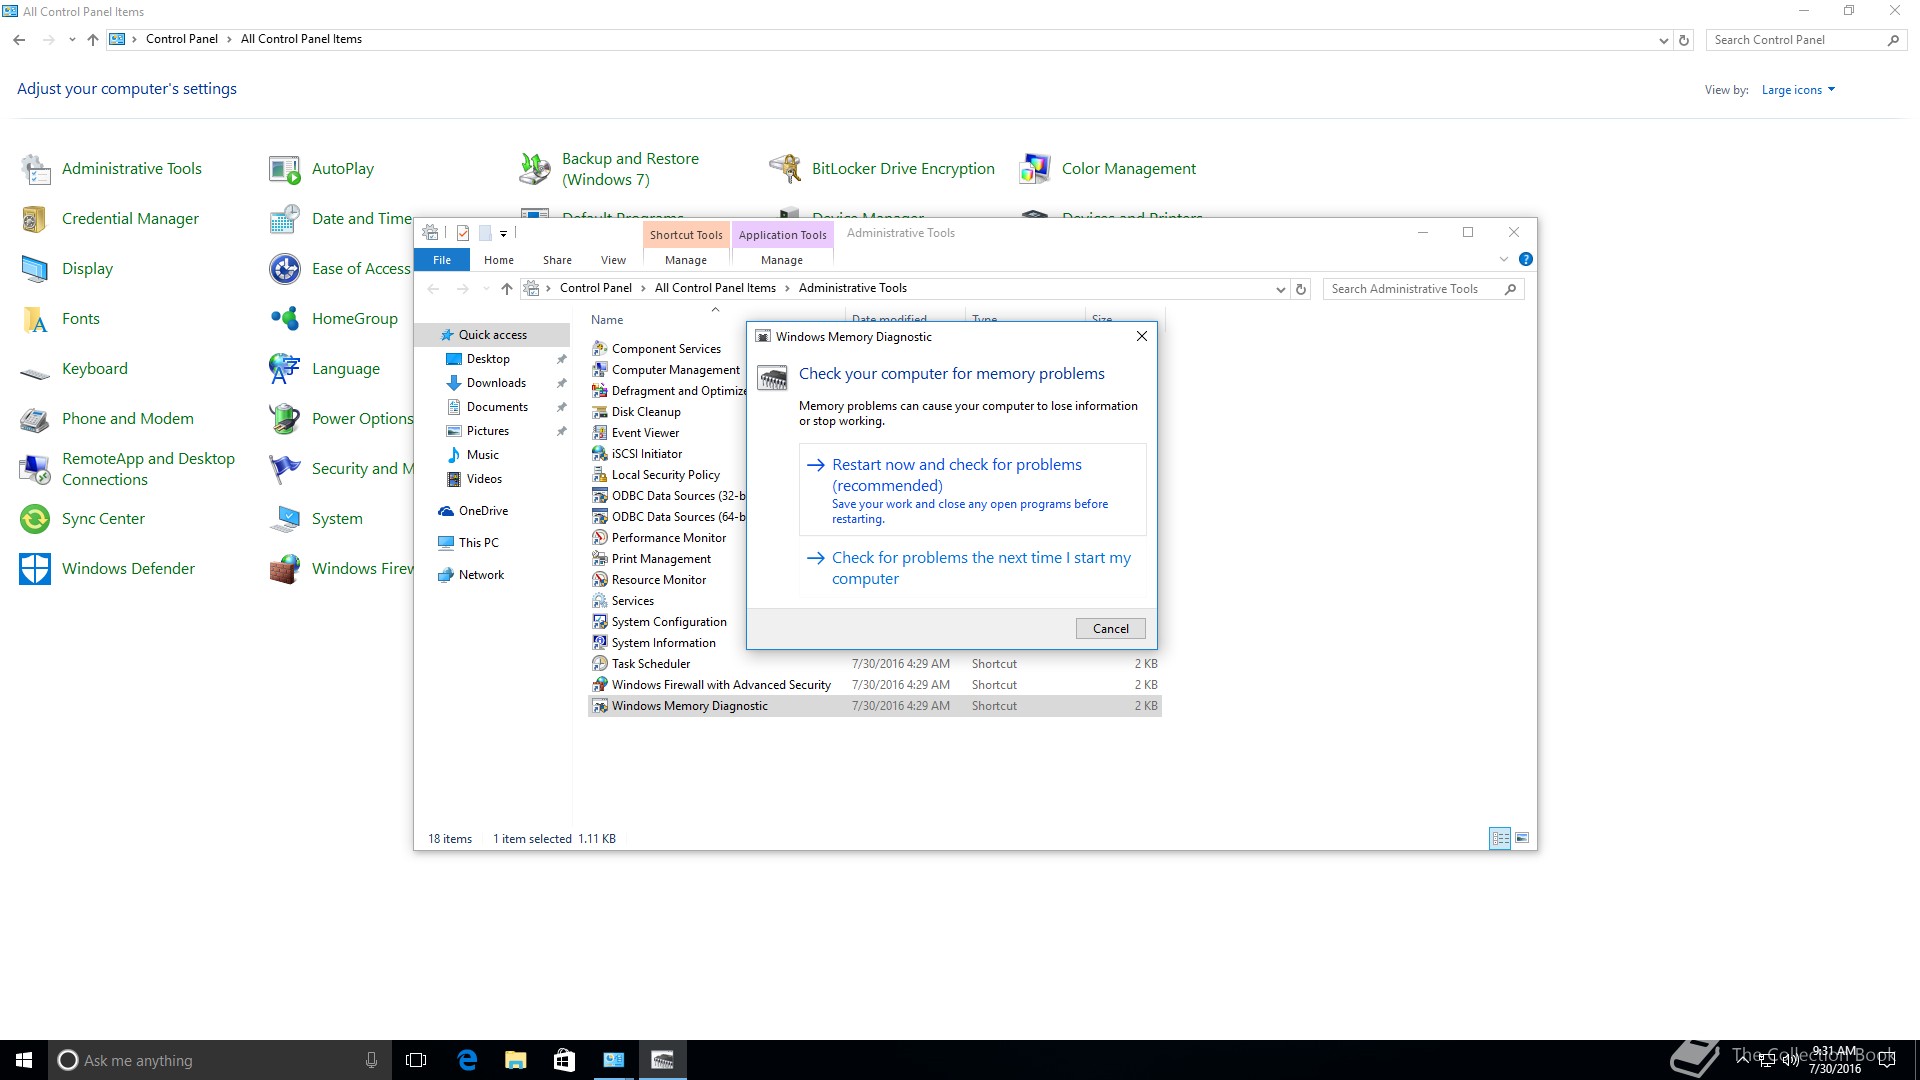Screen dimensions: 1920x1080
Task: Choose Check for problems next time I start
Action: [x=972, y=568]
